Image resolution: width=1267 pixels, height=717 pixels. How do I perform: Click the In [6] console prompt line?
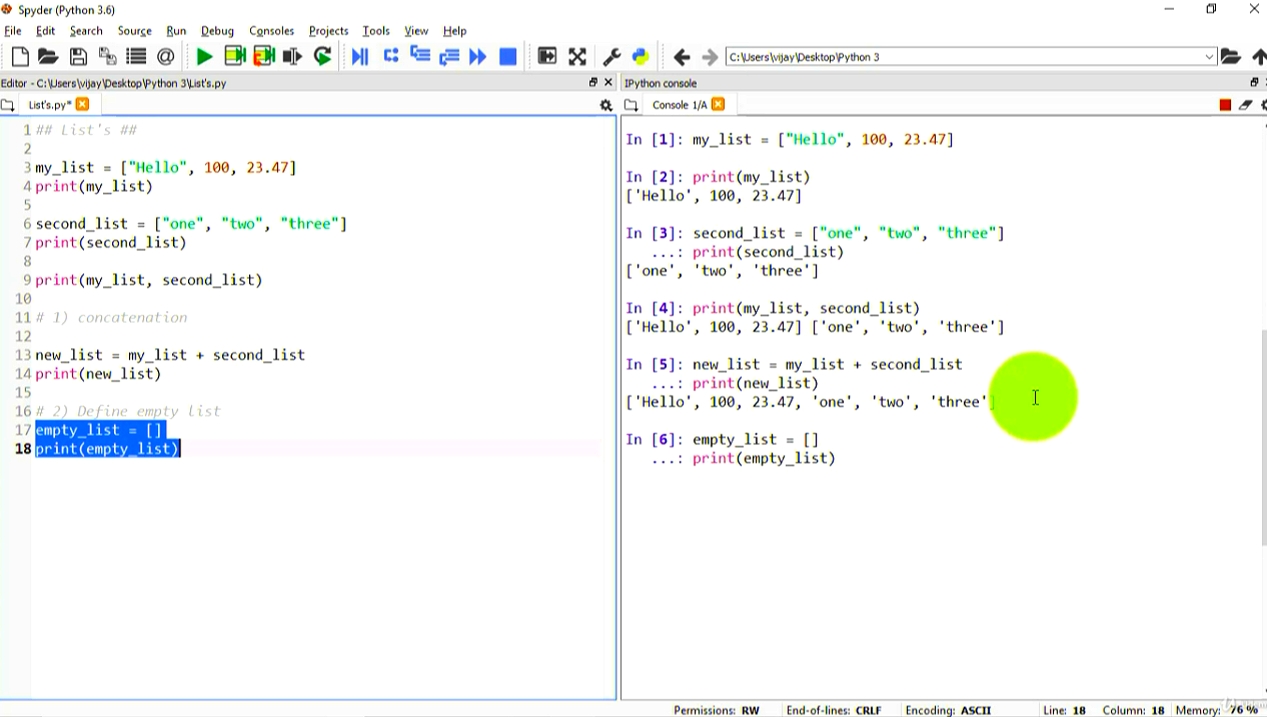(722, 439)
